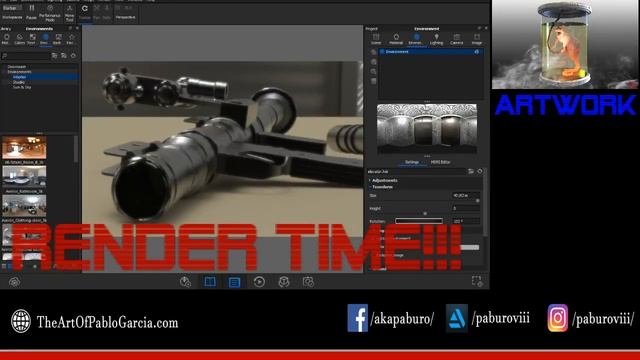Pick the first warm interior environment thumbnail

click(x=24, y=148)
